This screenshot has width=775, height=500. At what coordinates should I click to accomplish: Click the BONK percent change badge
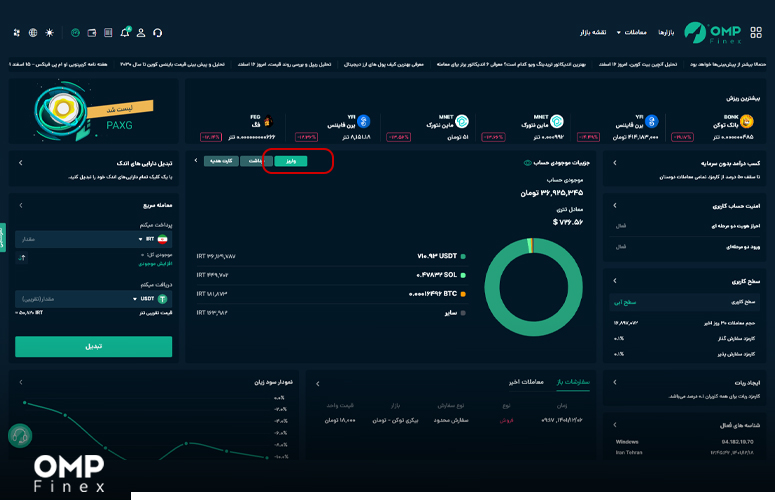click(682, 137)
